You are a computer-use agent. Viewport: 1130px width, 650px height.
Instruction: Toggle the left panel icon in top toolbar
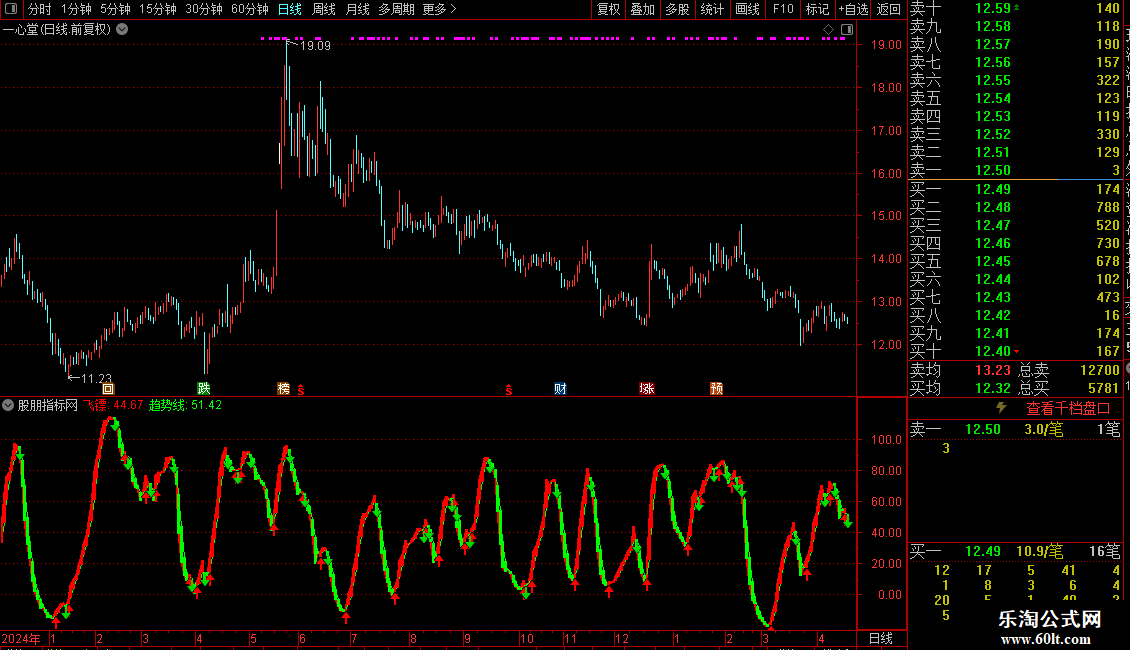coord(11,9)
